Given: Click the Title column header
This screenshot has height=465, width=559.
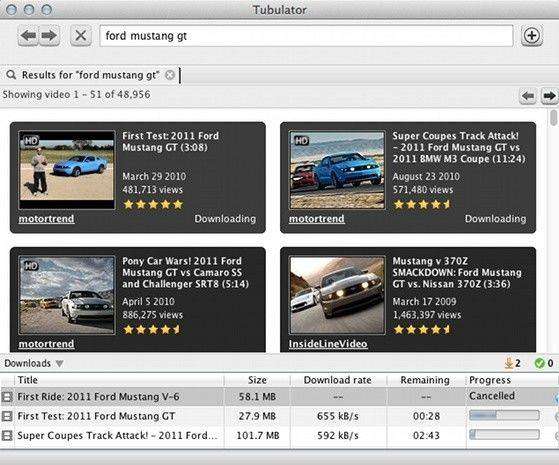Looking at the screenshot, I should [x=119, y=380].
